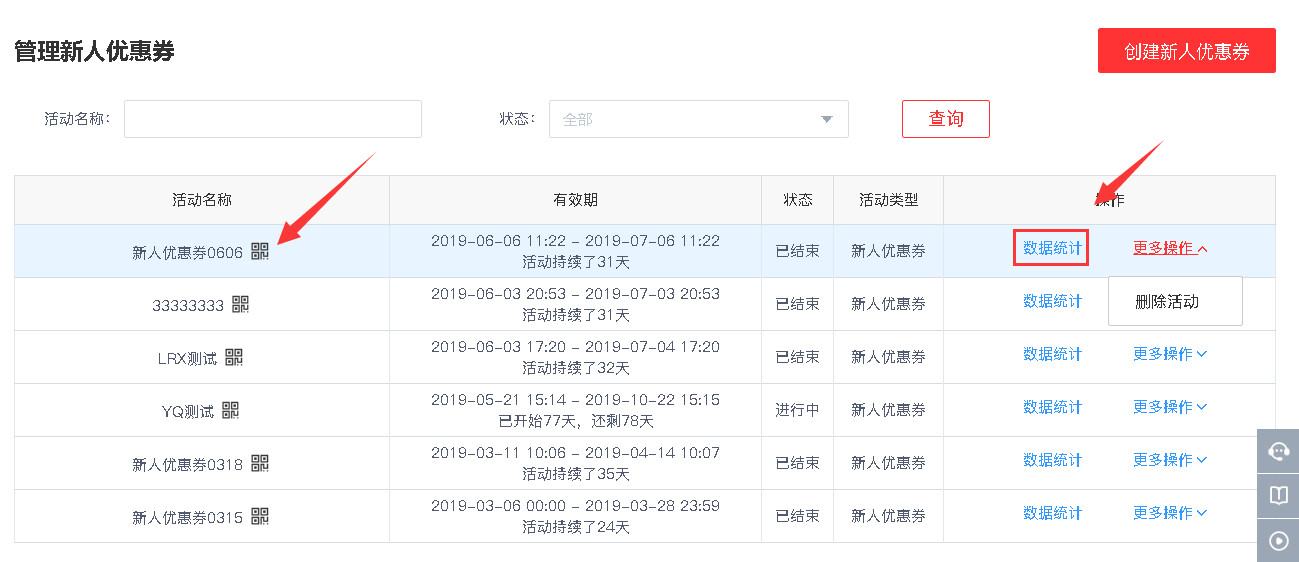The image size is (1299, 562).
Task: Open the video tutorial play icon
Action: click(x=1278, y=541)
